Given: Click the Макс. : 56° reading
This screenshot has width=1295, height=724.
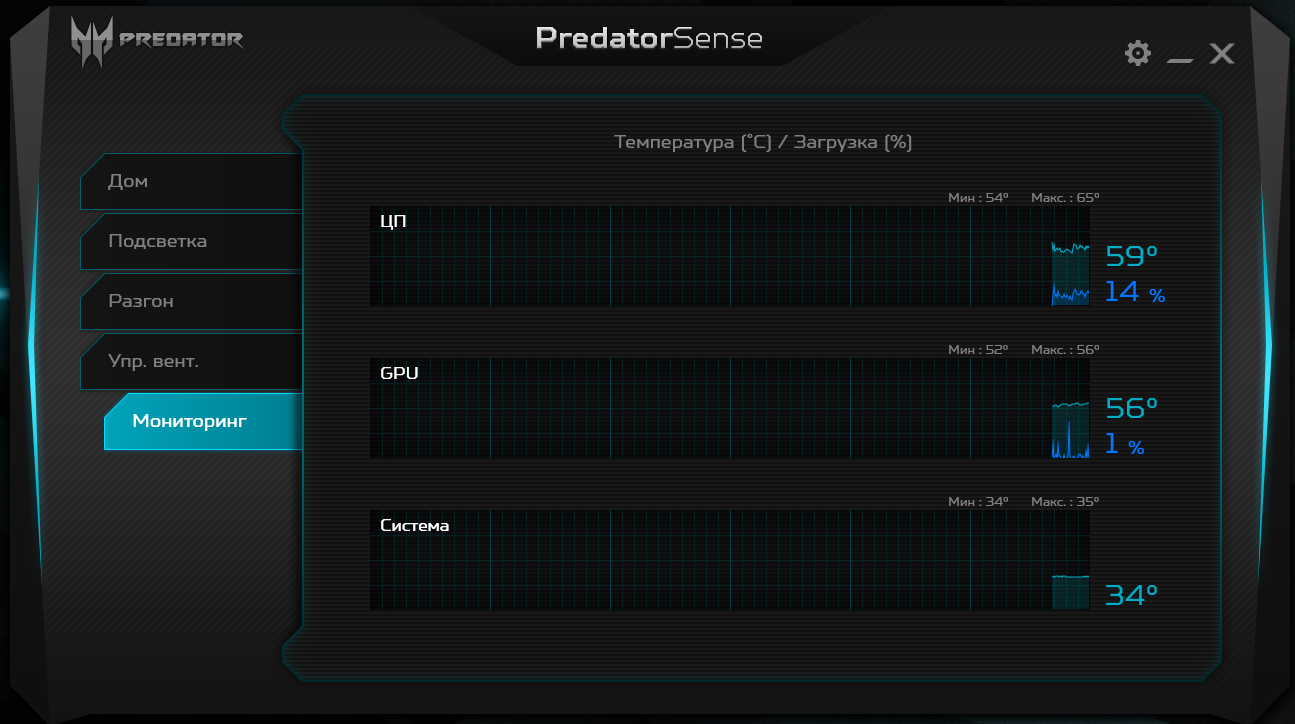Looking at the screenshot, I should point(1065,350).
